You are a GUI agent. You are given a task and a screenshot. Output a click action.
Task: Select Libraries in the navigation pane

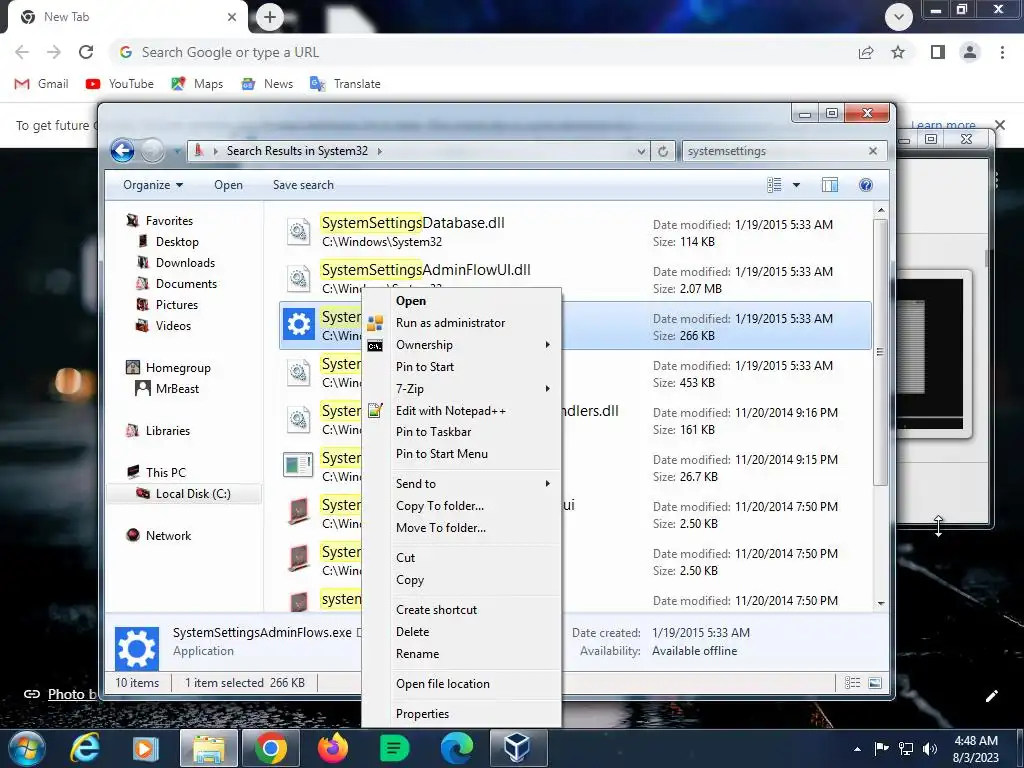click(x=167, y=430)
